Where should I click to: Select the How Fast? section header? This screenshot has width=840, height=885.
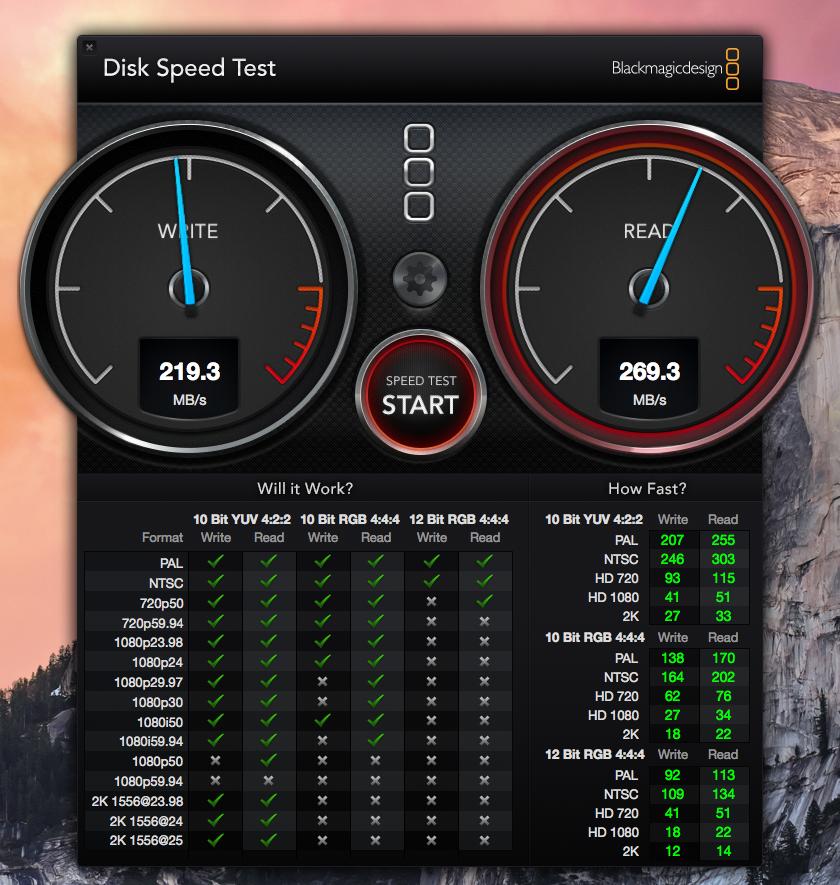point(647,488)
